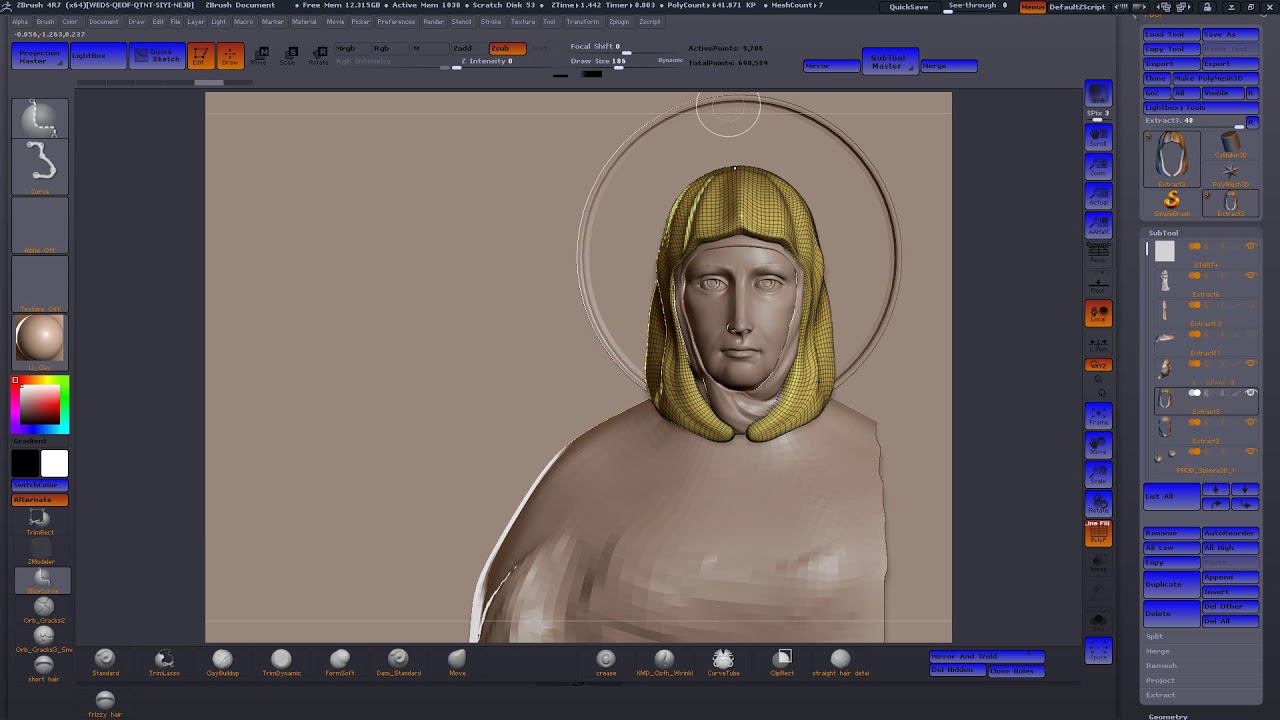Select the Cylinder3D tool thumbnail

(x=1230, y=147)
